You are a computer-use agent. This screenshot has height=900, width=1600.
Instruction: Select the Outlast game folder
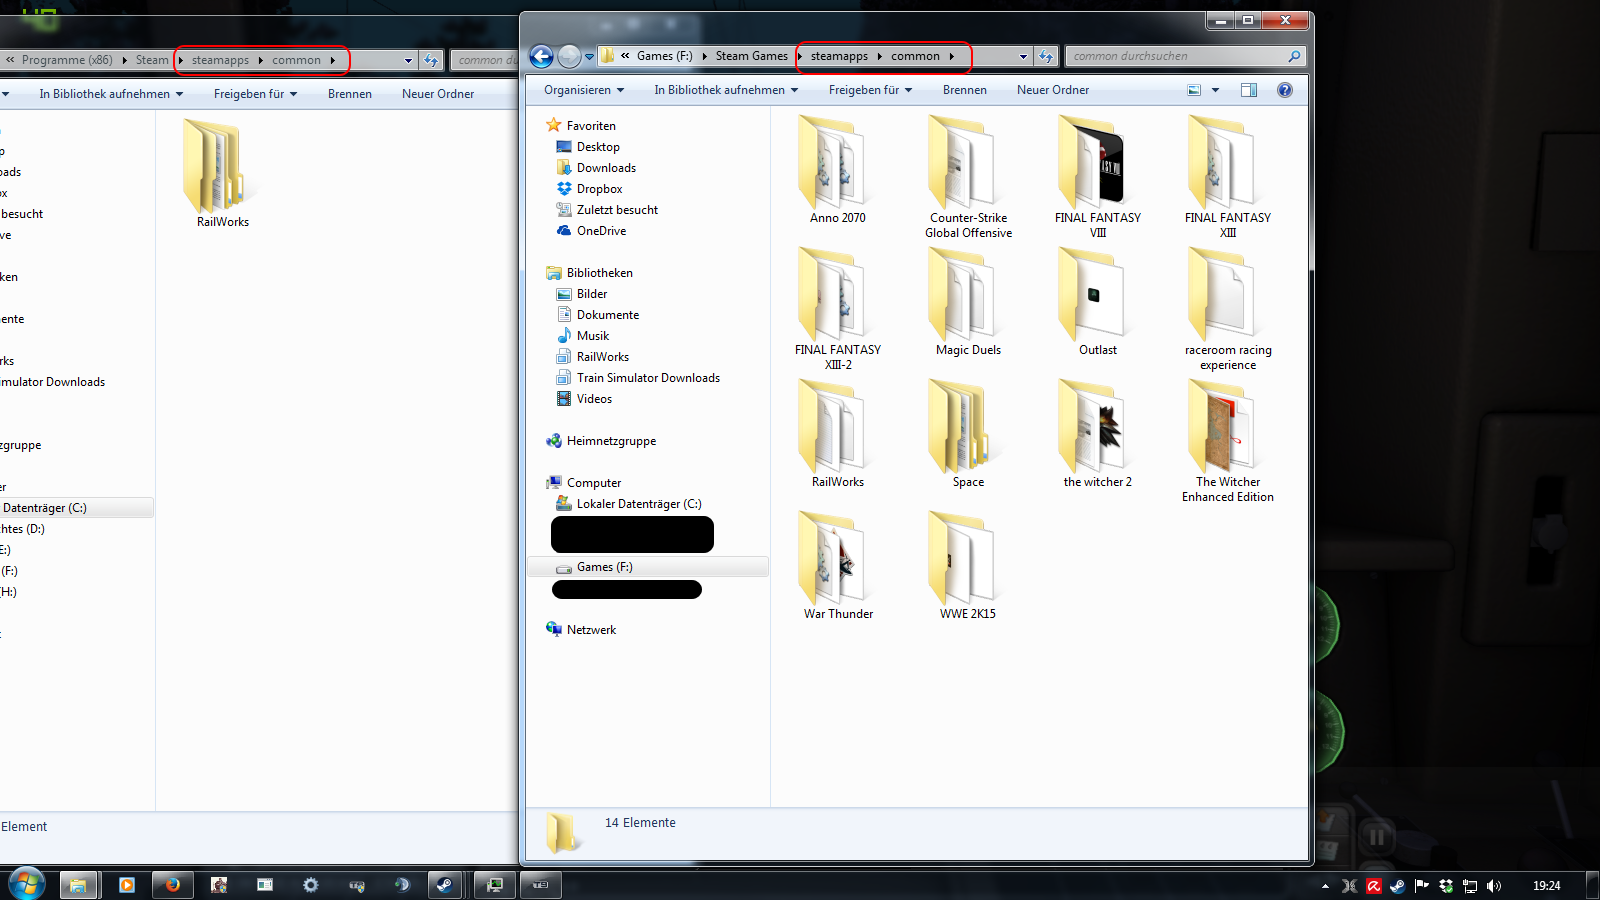pyautogui.click(x=1098, y=302)
